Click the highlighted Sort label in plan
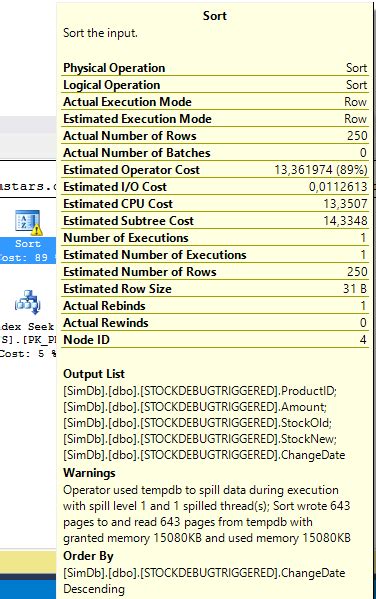376x599 pixels. point(28,243)
